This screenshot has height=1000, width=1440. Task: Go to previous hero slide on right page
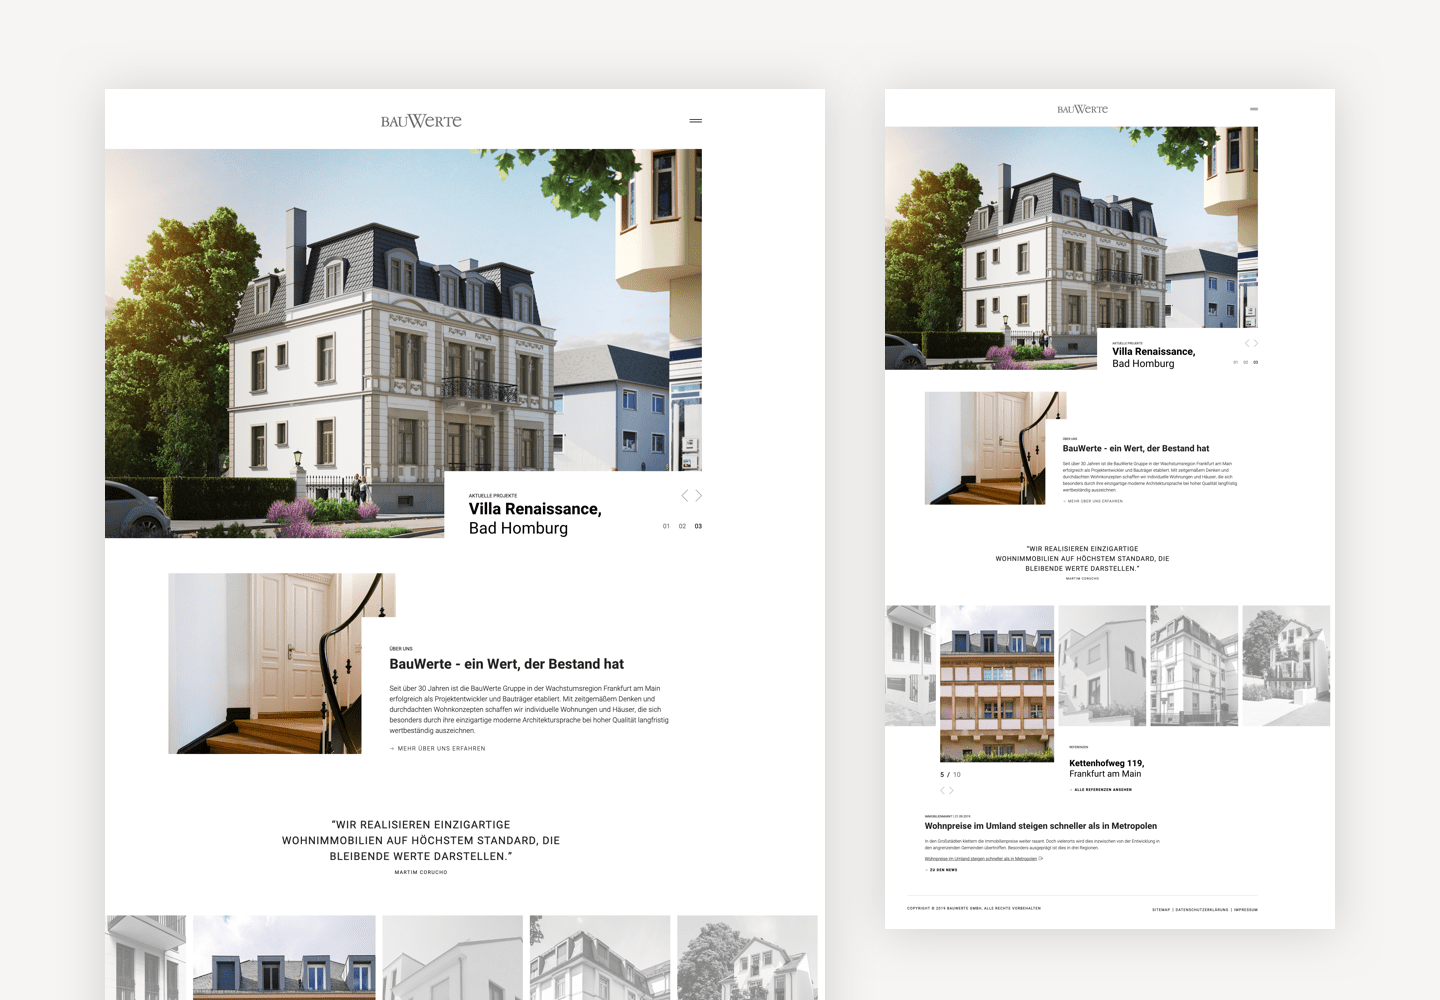click(1247, 343)
